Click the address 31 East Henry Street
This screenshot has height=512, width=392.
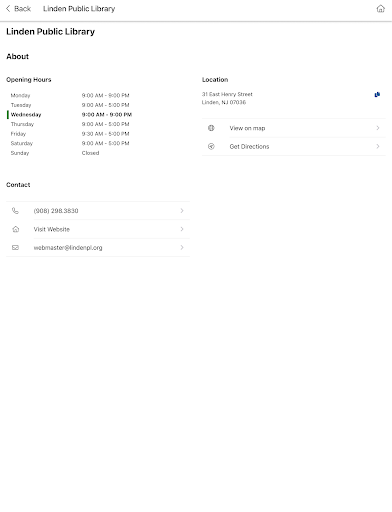pyautogui.click(x=227, y=94)
